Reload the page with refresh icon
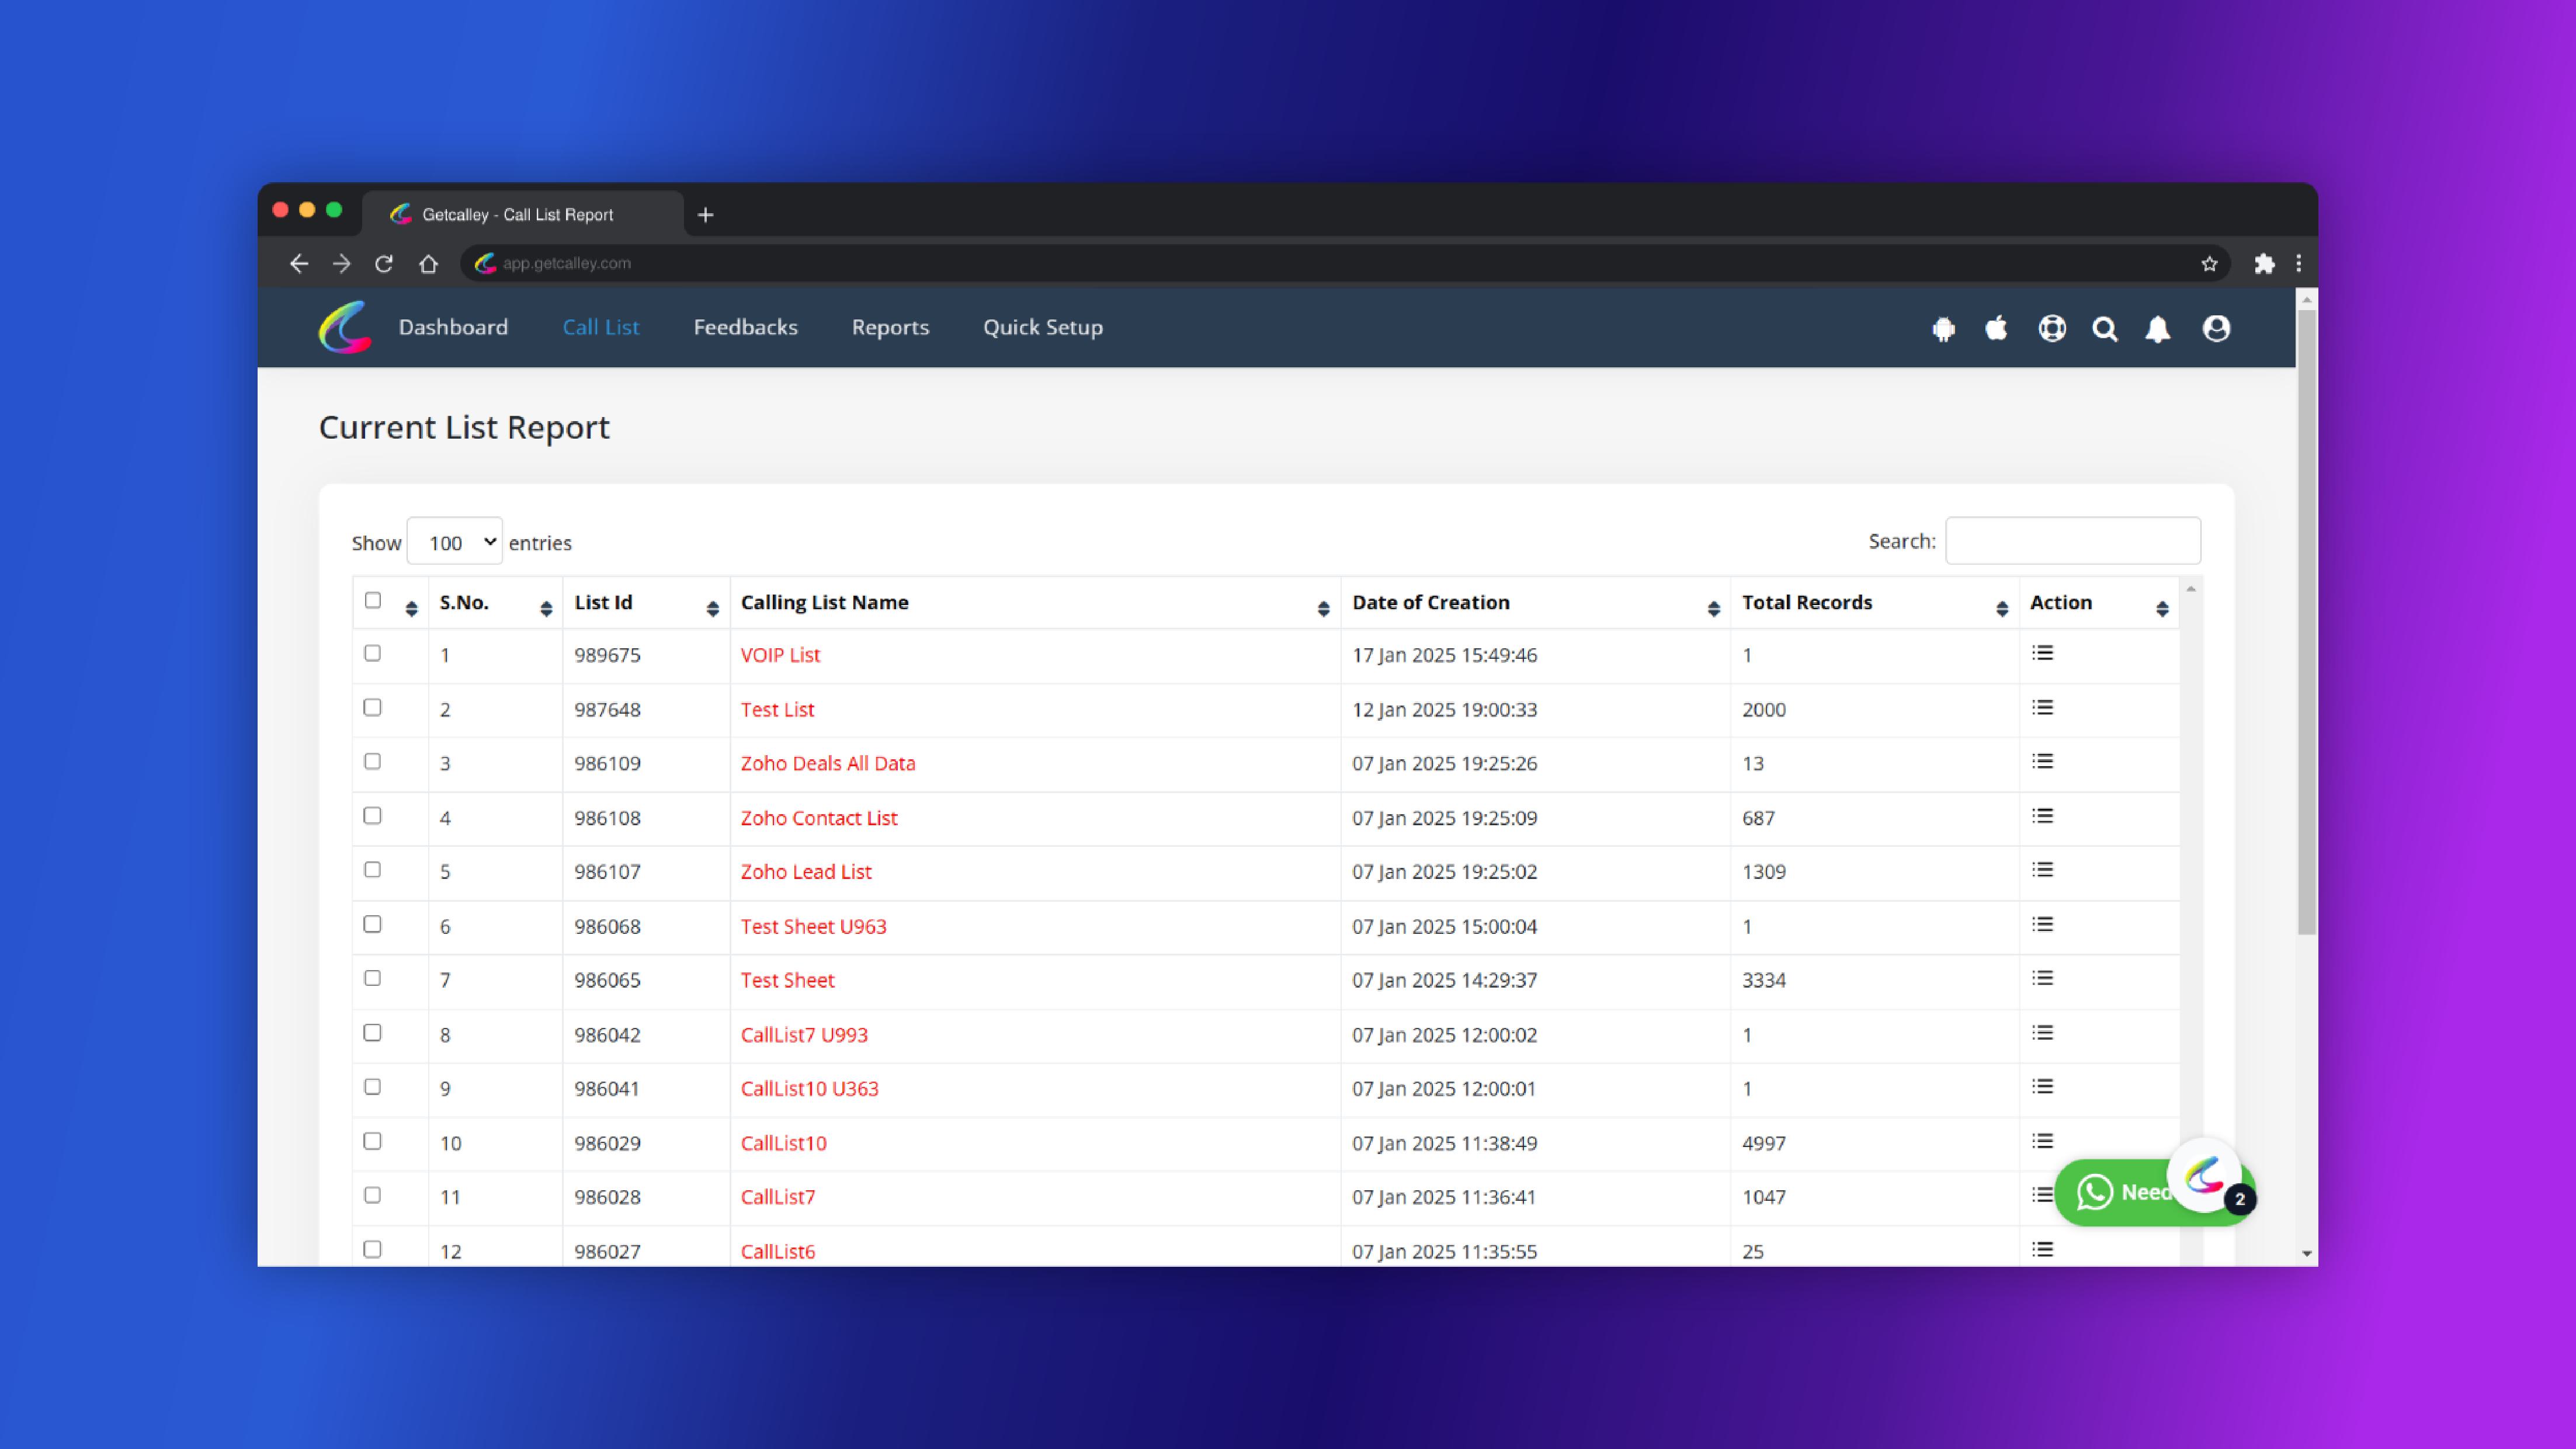Viewport: 2576px width, 1449px height. (x=384, y=263)
